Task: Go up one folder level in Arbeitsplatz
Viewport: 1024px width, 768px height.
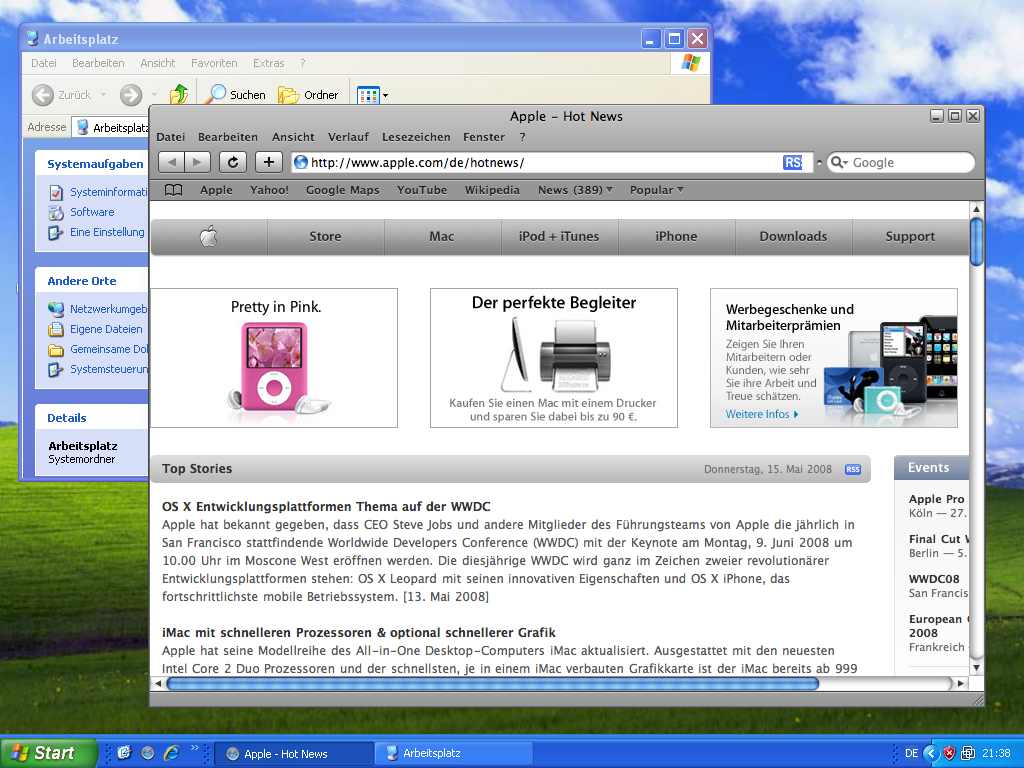Action: coord(178,95)
